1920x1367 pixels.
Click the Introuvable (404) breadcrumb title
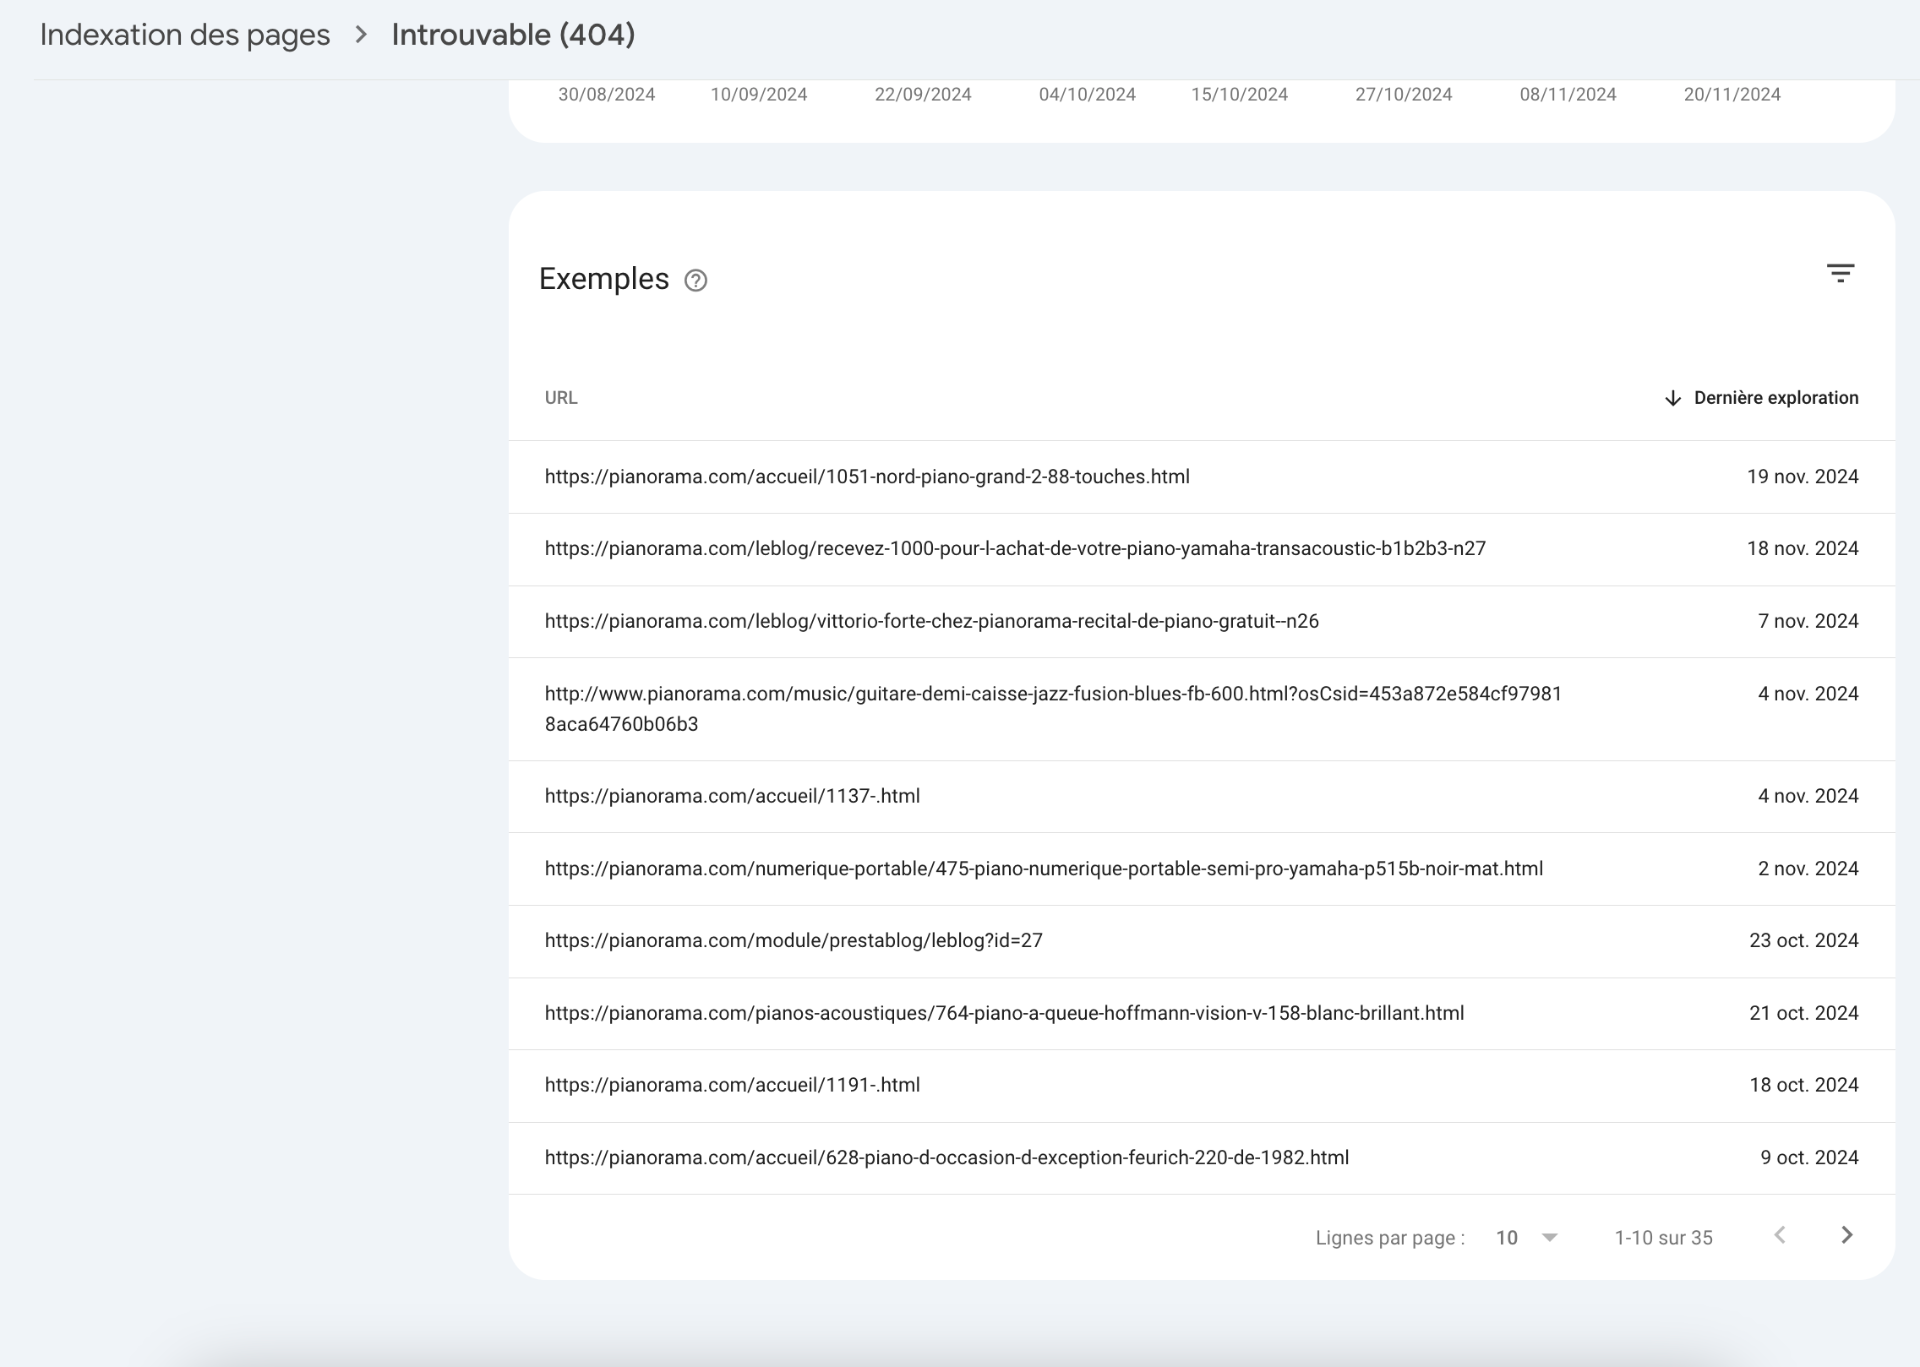513,35
